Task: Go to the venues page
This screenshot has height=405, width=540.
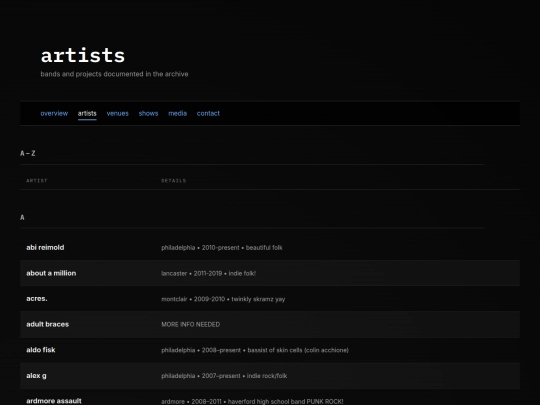Action: 117,113
